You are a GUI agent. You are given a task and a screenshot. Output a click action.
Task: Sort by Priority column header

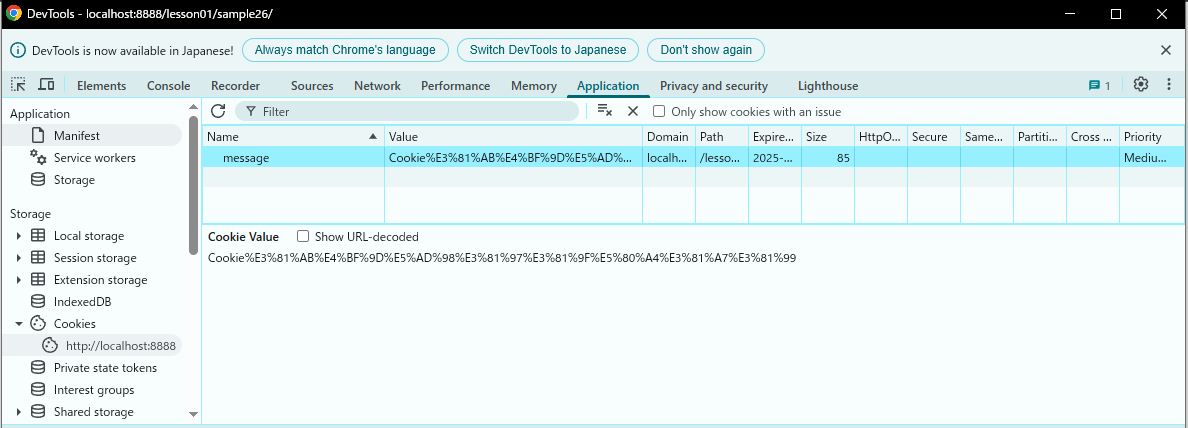point(1152,136)
